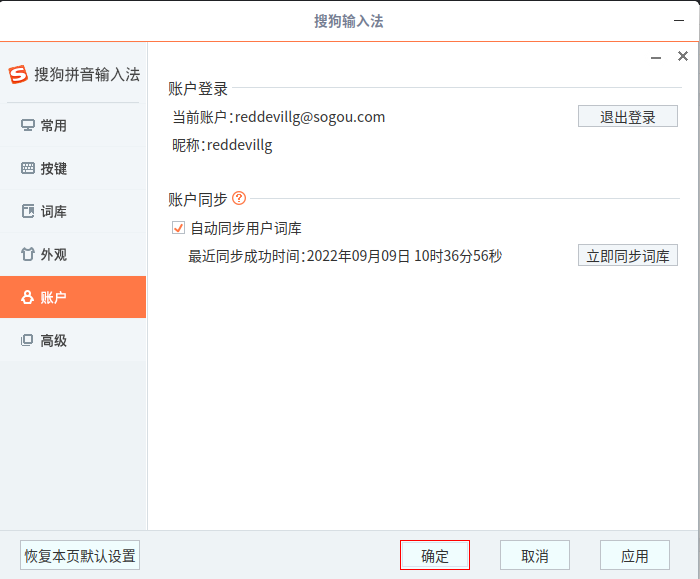Screen dimensions: 700x579
Task: Click the keyboard icon beside 按键
Action: pyautogui.click(x=28, y=168)
